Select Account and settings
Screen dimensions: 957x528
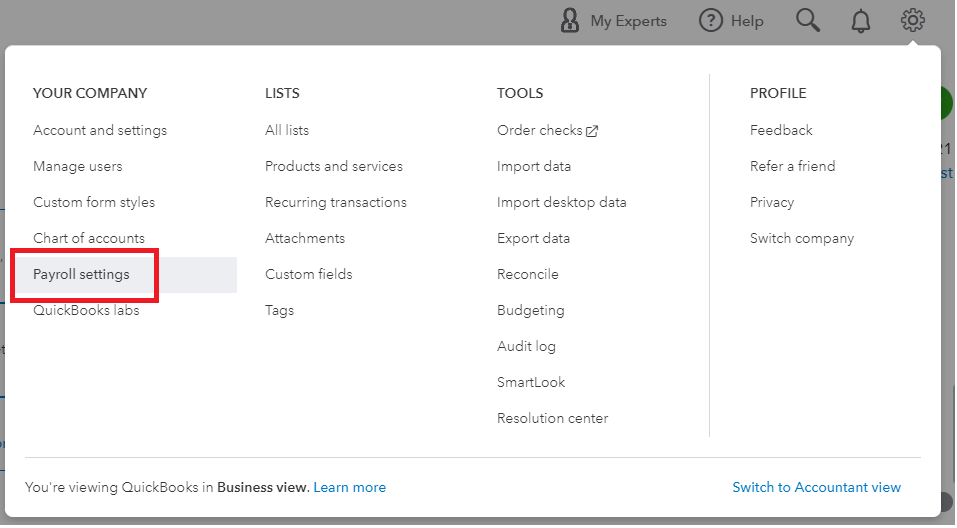100,130
